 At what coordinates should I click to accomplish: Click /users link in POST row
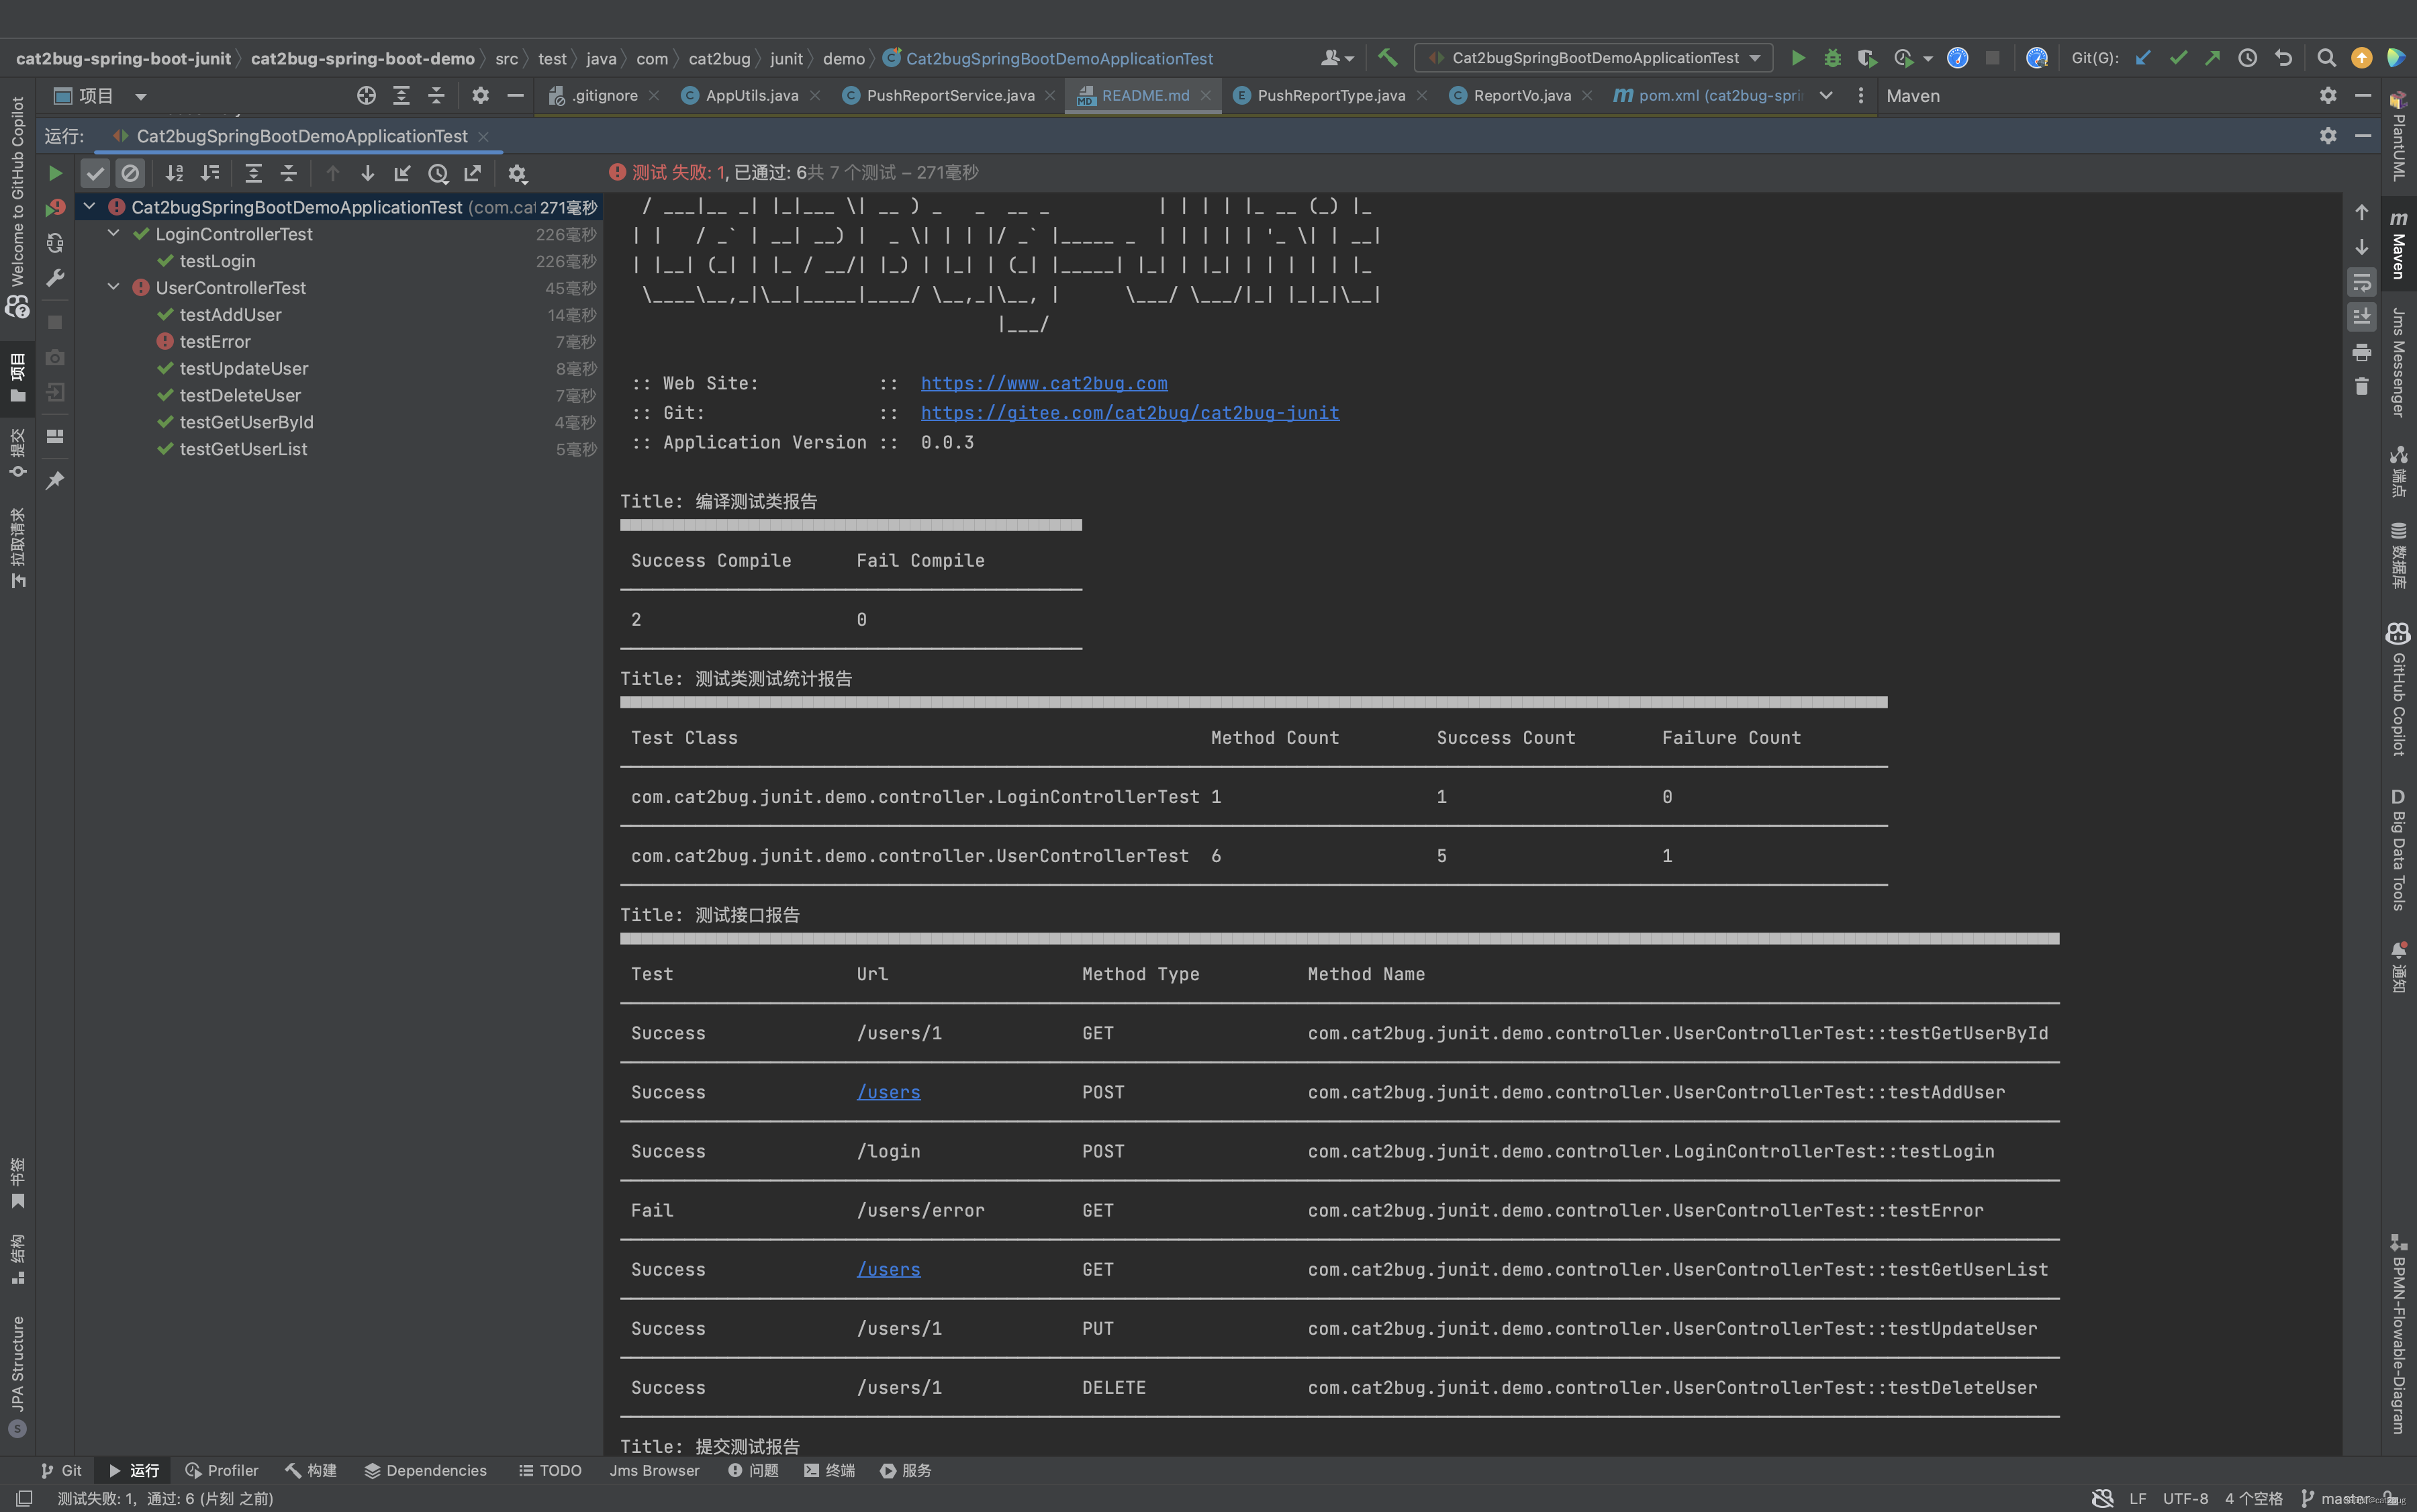[x=888, y=1092]
